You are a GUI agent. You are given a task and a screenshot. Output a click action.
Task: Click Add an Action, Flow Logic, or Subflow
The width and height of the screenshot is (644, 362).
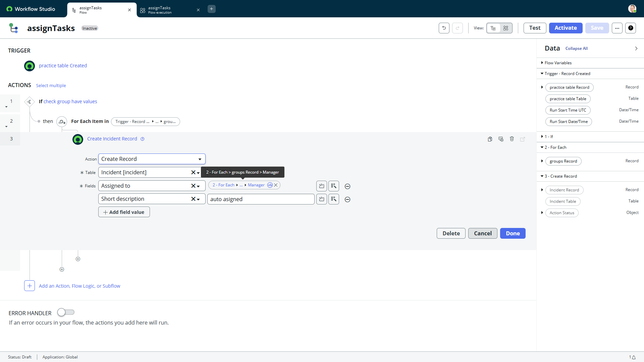[79, 286]
